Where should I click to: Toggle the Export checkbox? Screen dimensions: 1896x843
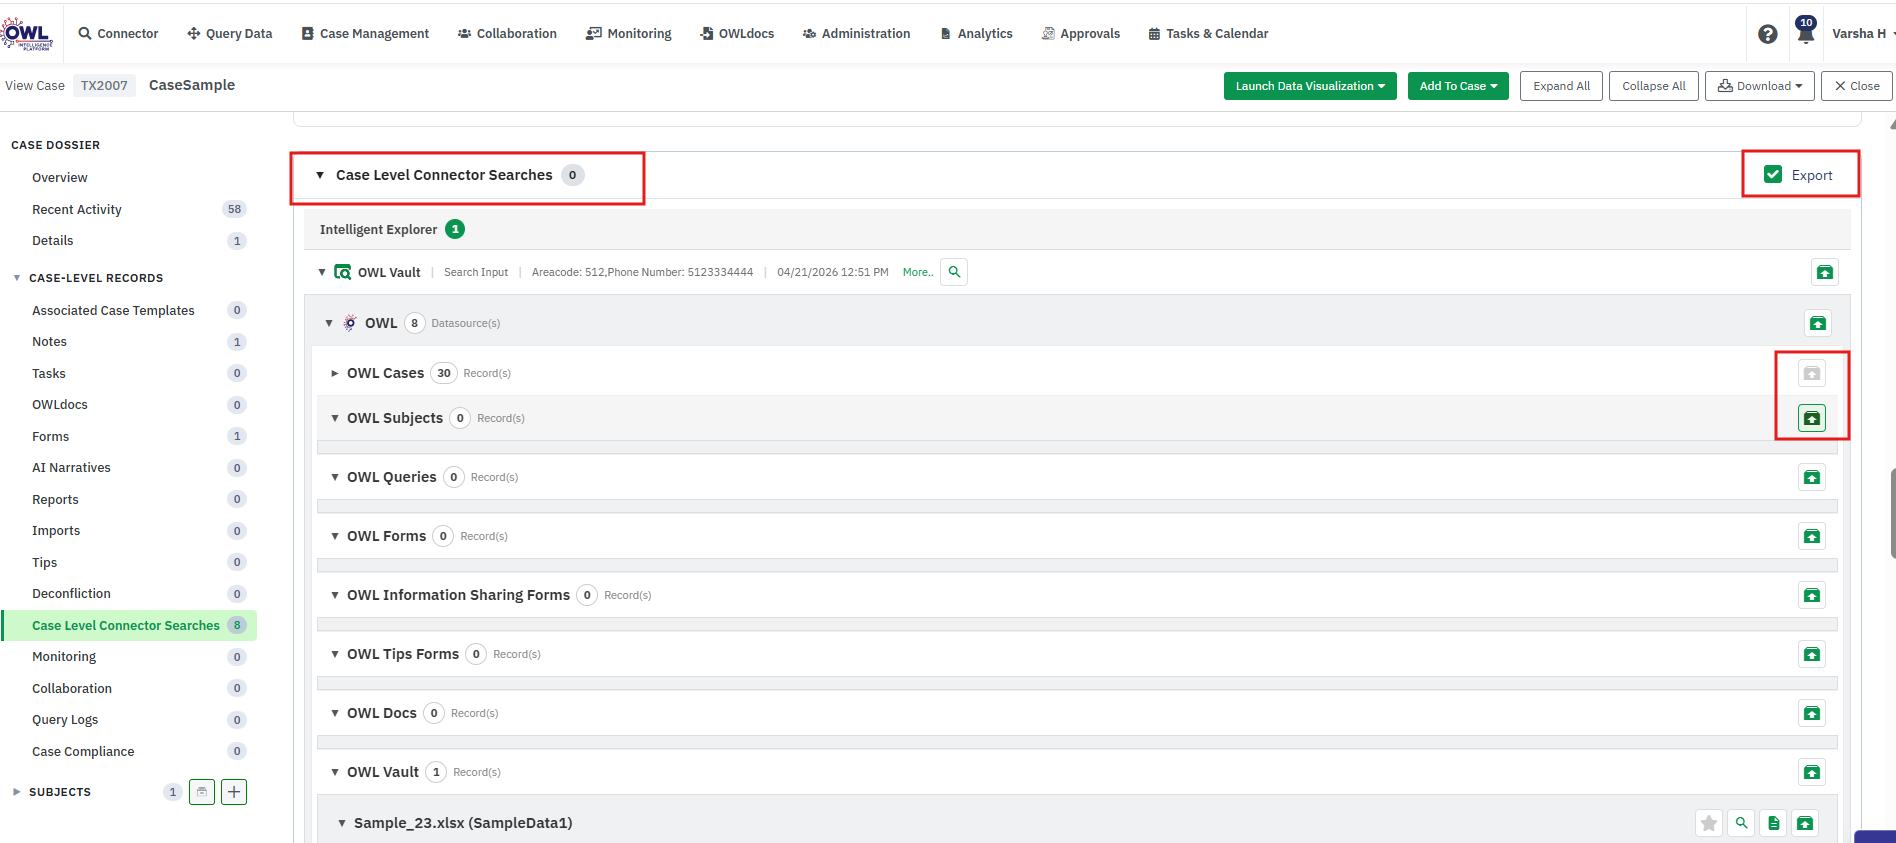(1773, 174)
